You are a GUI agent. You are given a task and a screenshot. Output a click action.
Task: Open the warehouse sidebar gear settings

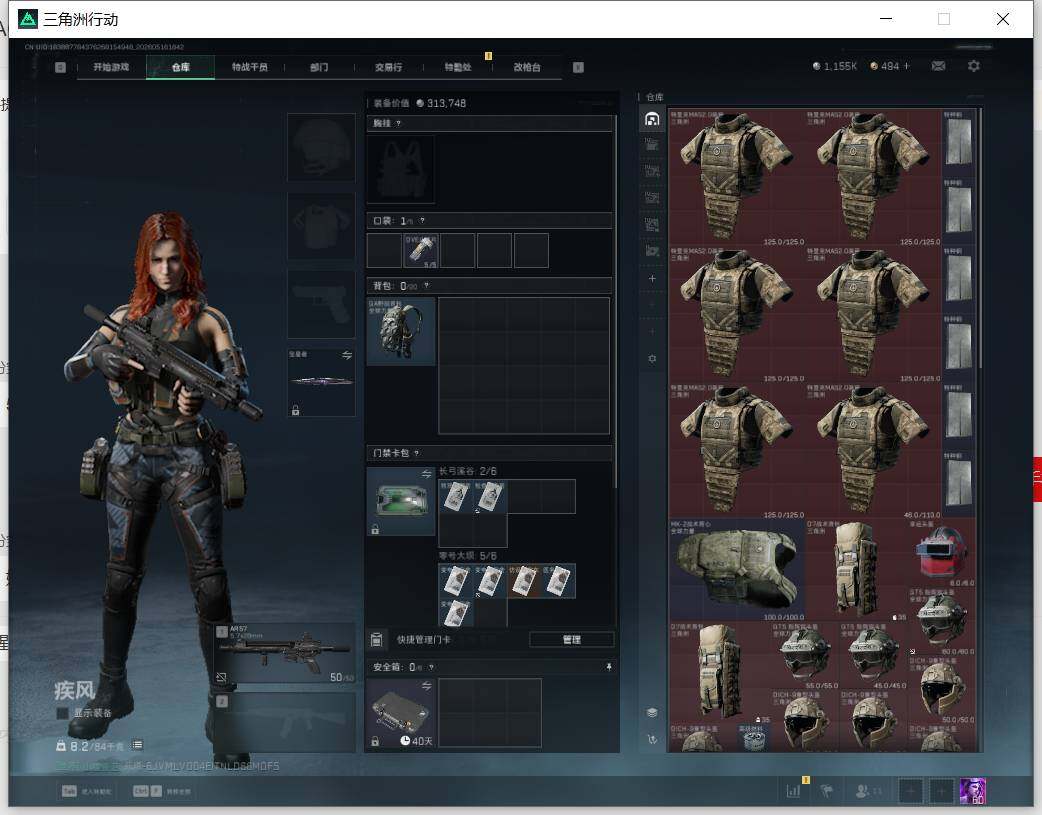pos(652,358)
